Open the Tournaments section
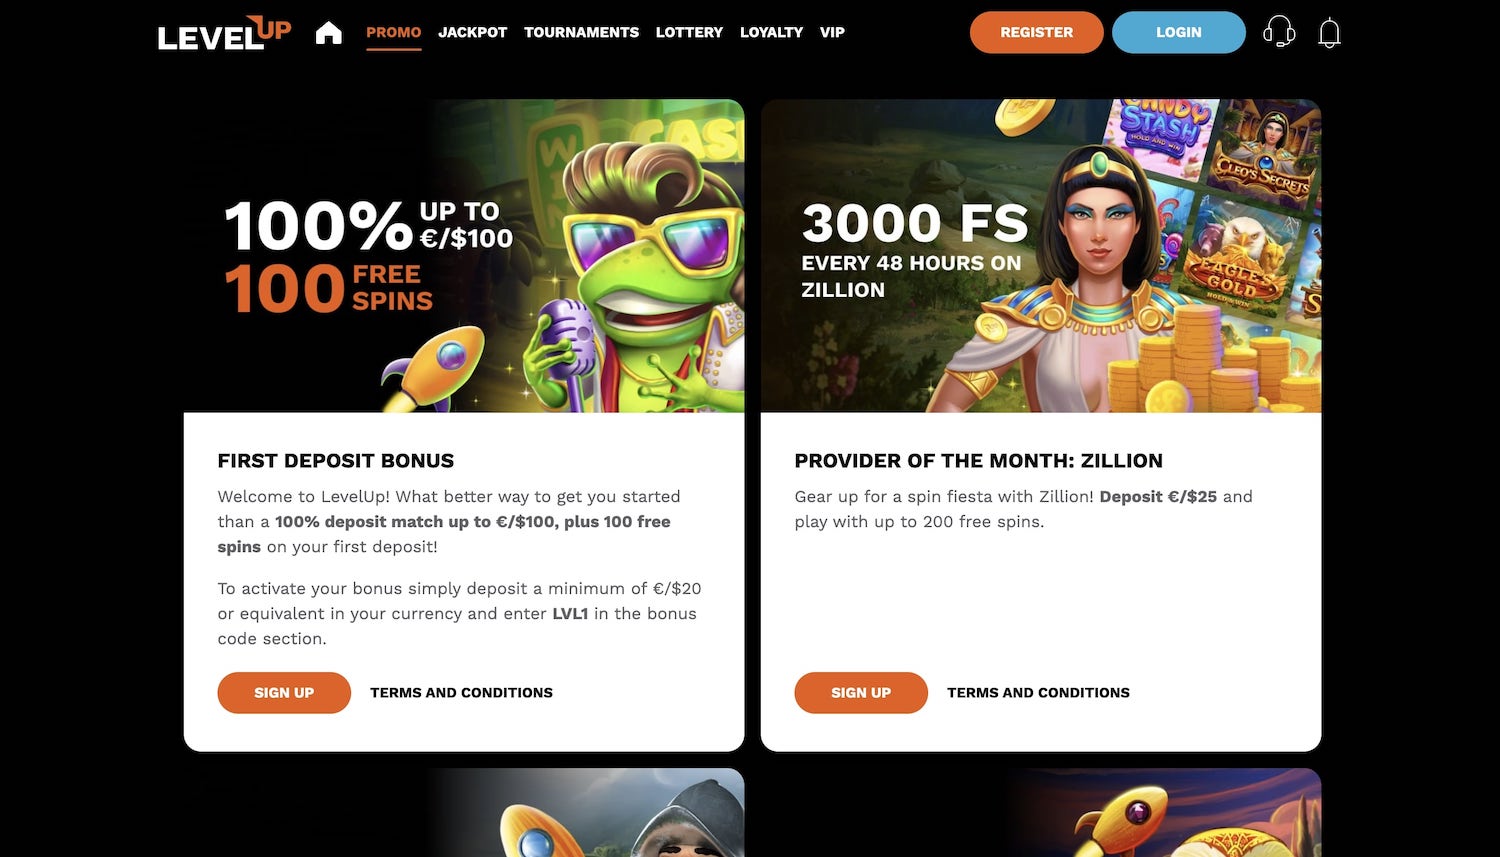This screenshot has height=857, width=1500. (581, 32)
